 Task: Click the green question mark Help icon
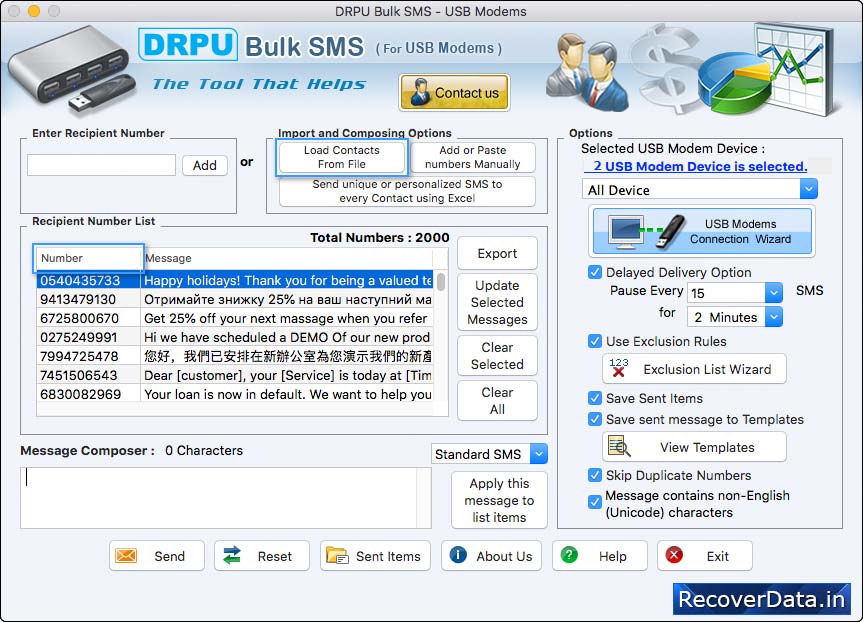tap(569, 554)
